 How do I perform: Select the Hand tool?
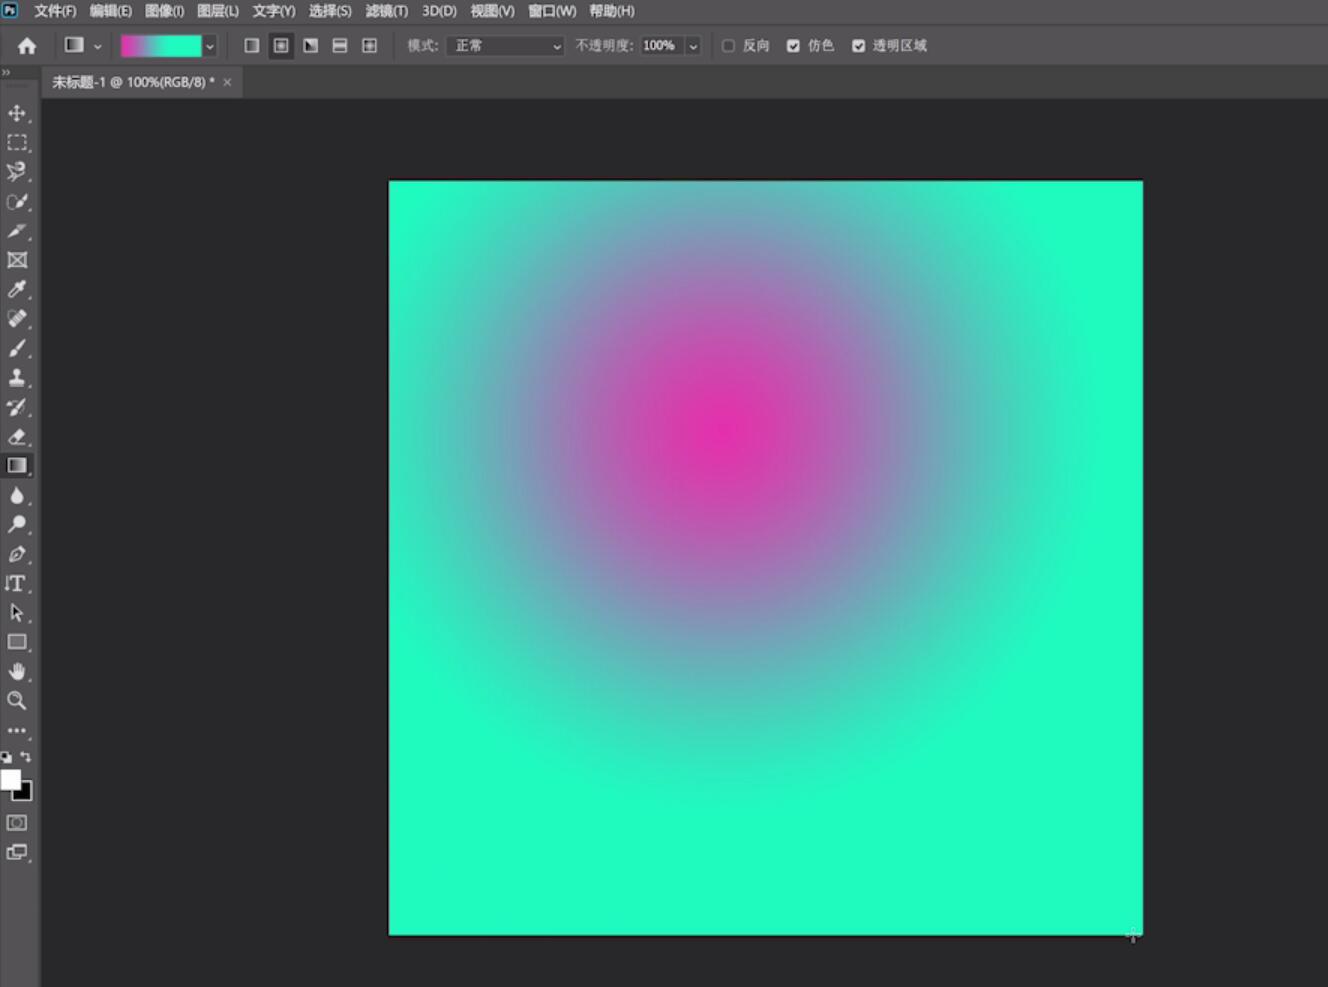pyautogui.click(x=17, y=672)
